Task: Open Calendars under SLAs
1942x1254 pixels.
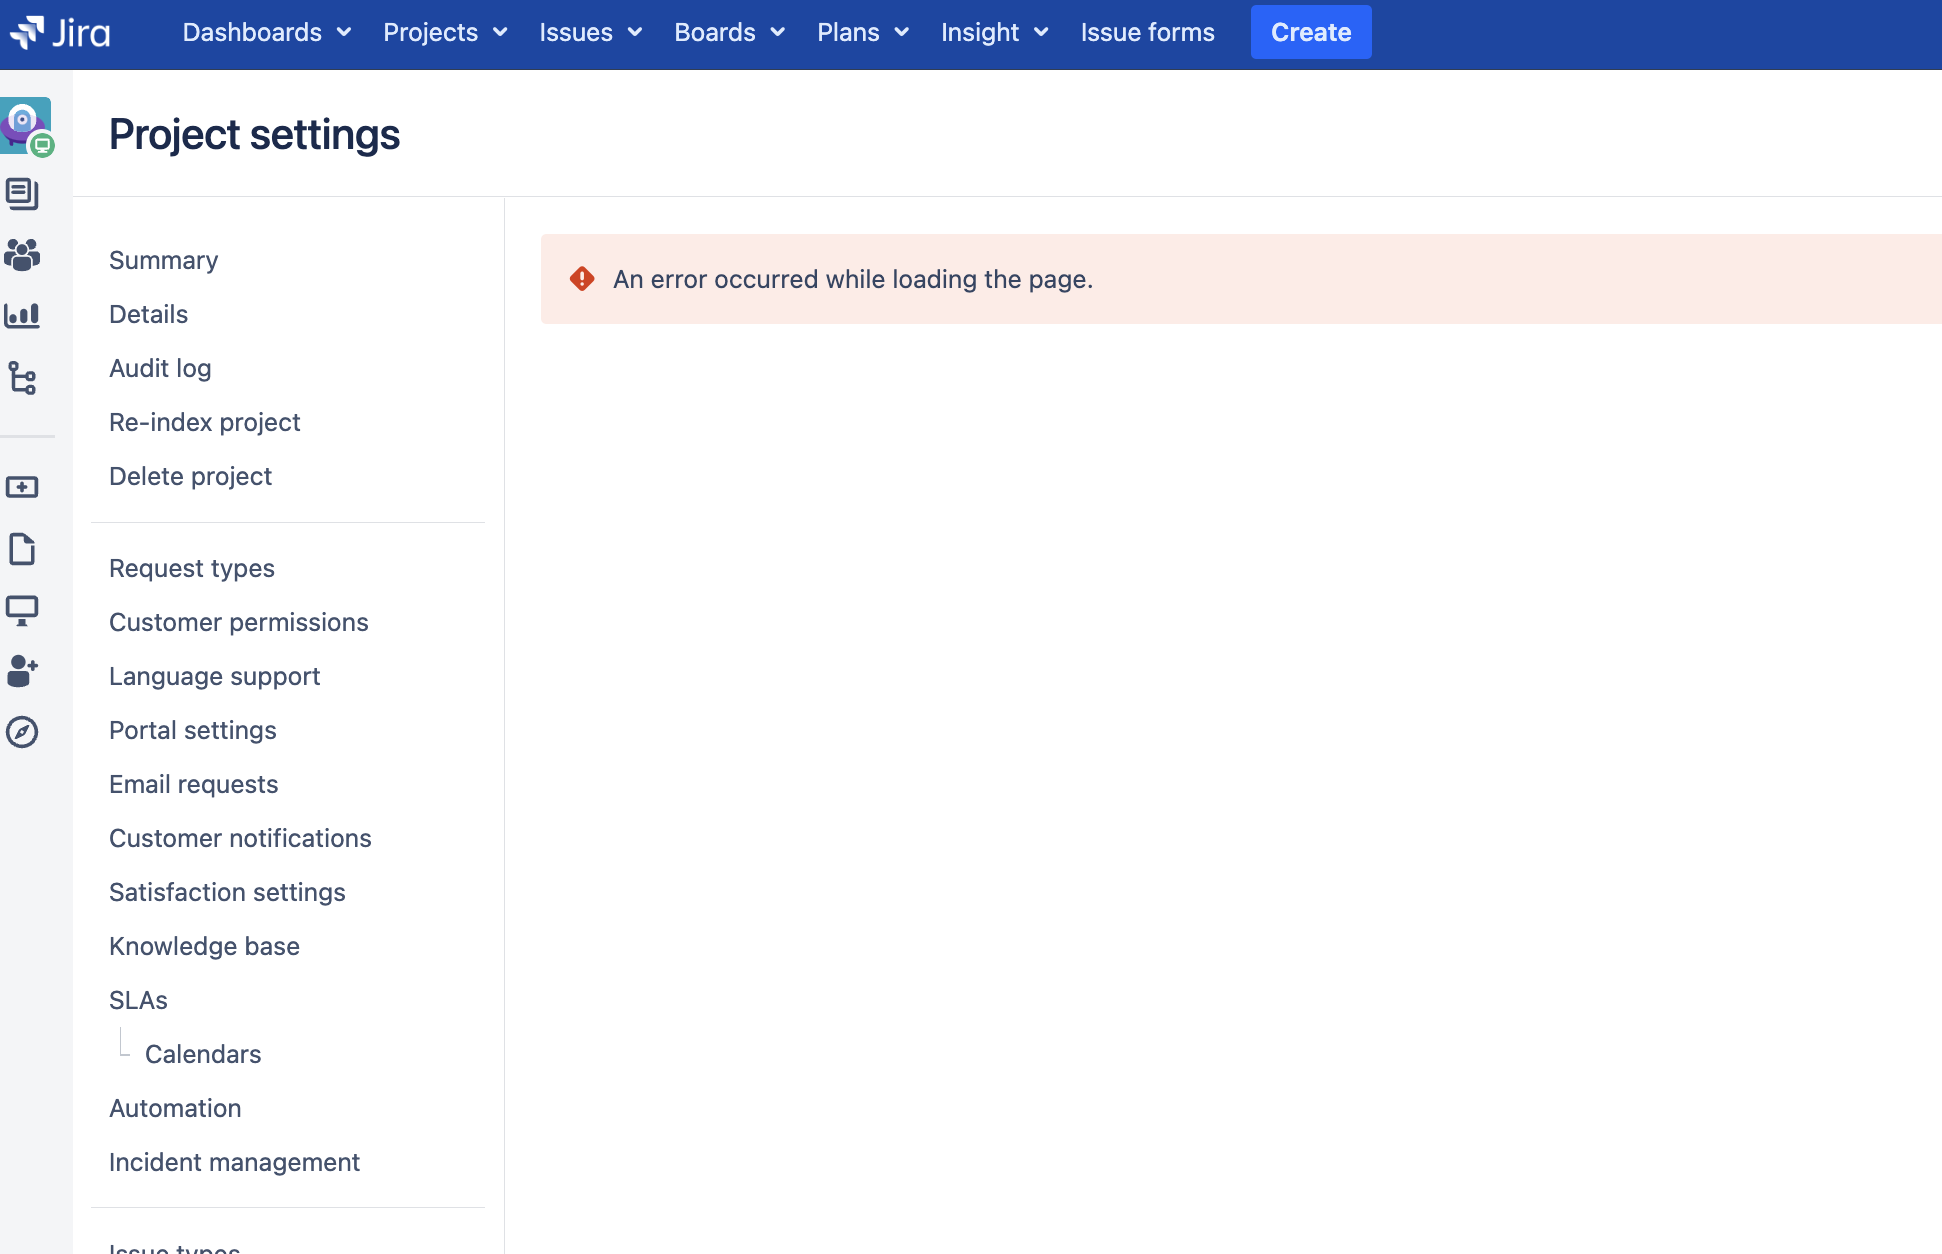Action: (x=203, y=1054)
